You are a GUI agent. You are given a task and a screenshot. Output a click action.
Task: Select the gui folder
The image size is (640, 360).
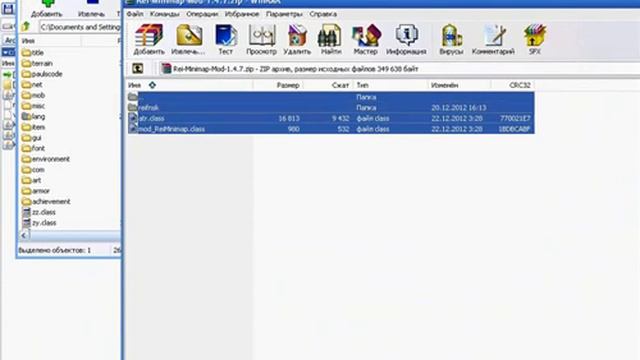pyautogui.click(x=32, y=138)
